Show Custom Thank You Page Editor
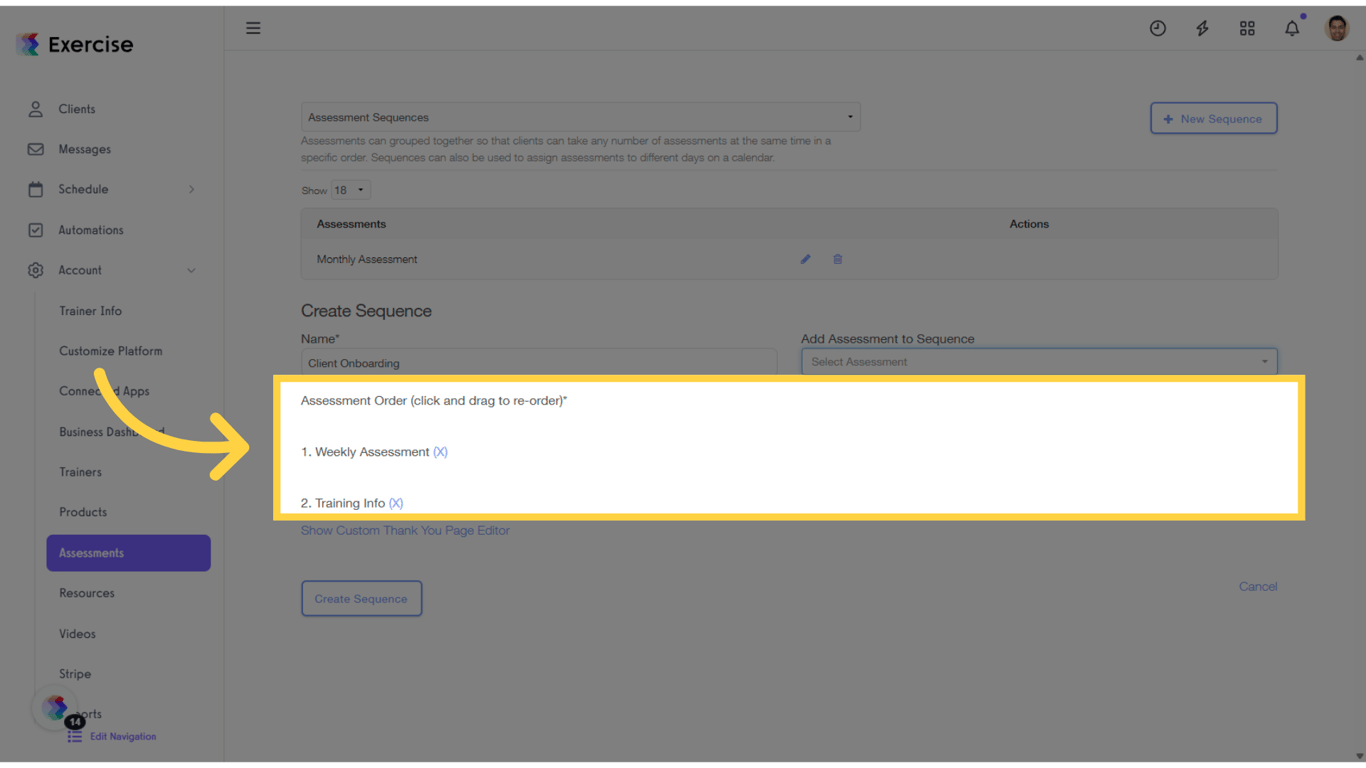The width and height of the screenshot is (1366, 768). click(x=405, y=530)
